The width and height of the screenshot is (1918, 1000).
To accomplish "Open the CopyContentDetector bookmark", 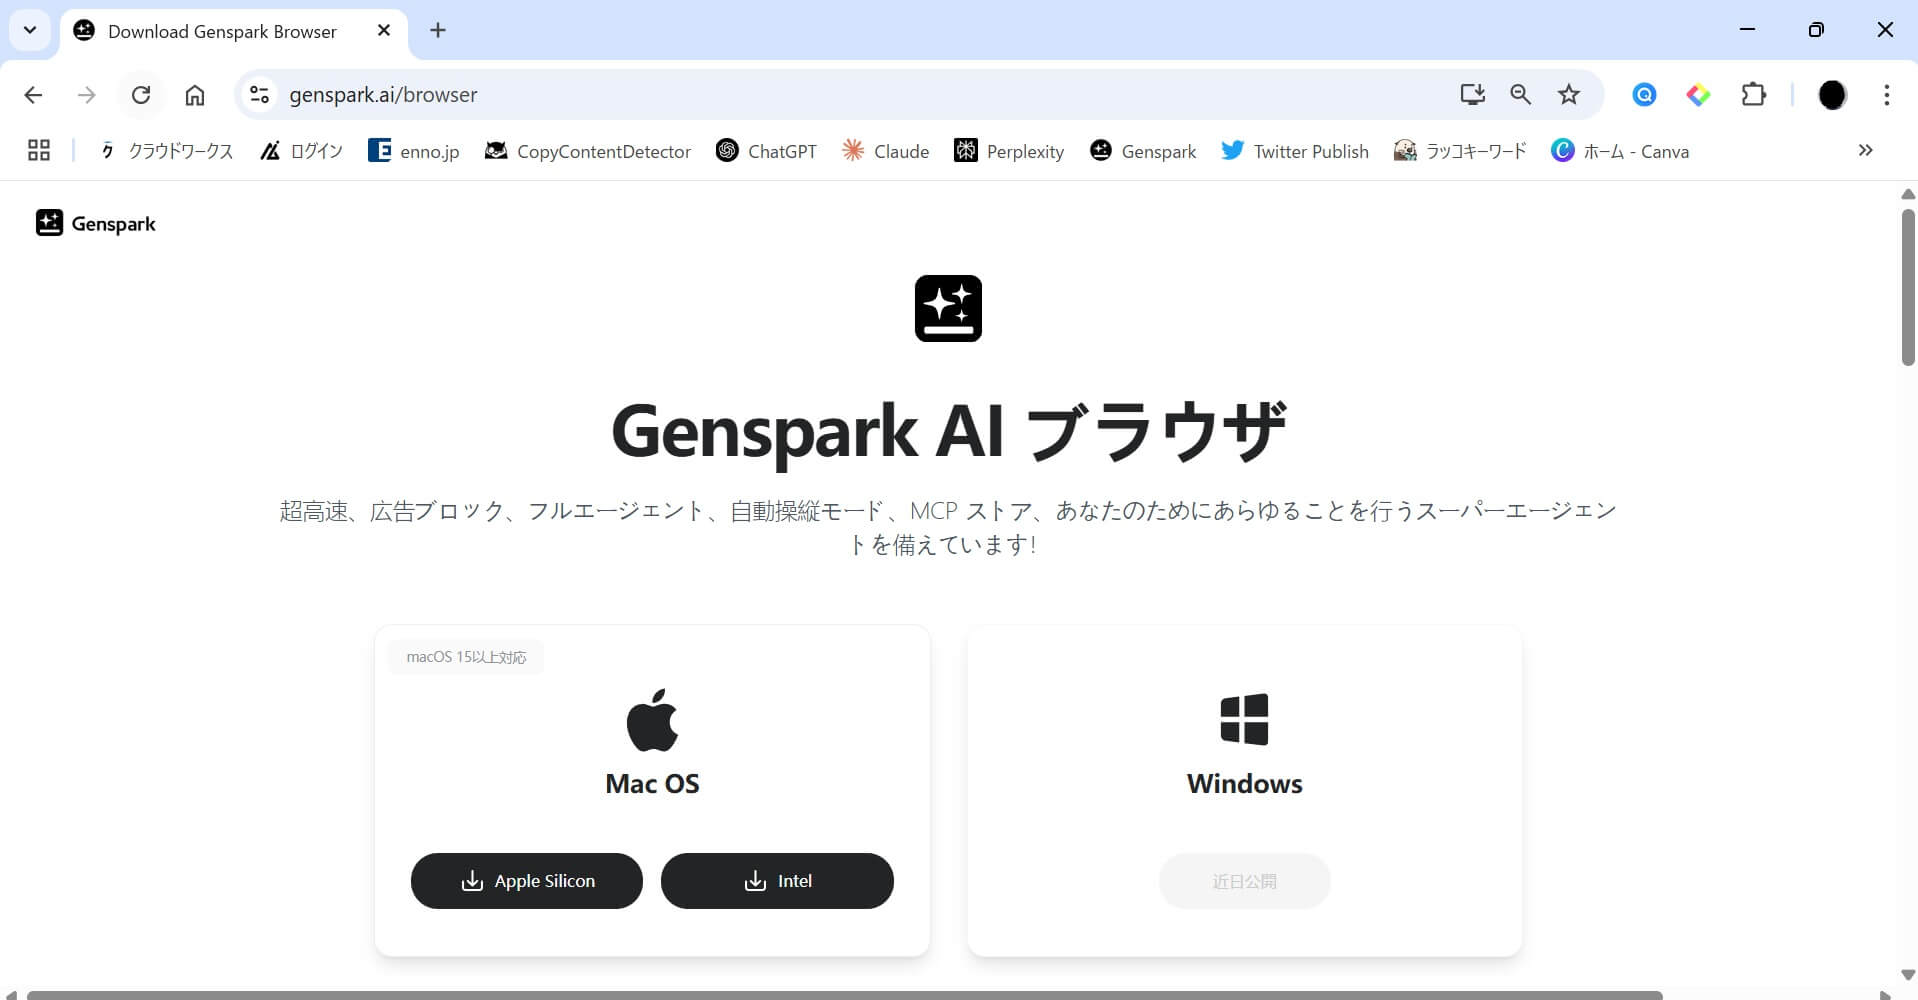I will pyautogui.click(x=588, y=151).
